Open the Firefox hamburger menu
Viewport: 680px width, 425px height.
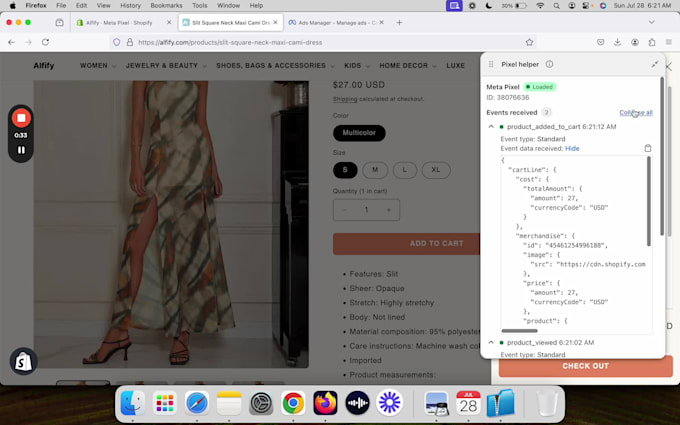pyautogui.click(x=668, y=42)
